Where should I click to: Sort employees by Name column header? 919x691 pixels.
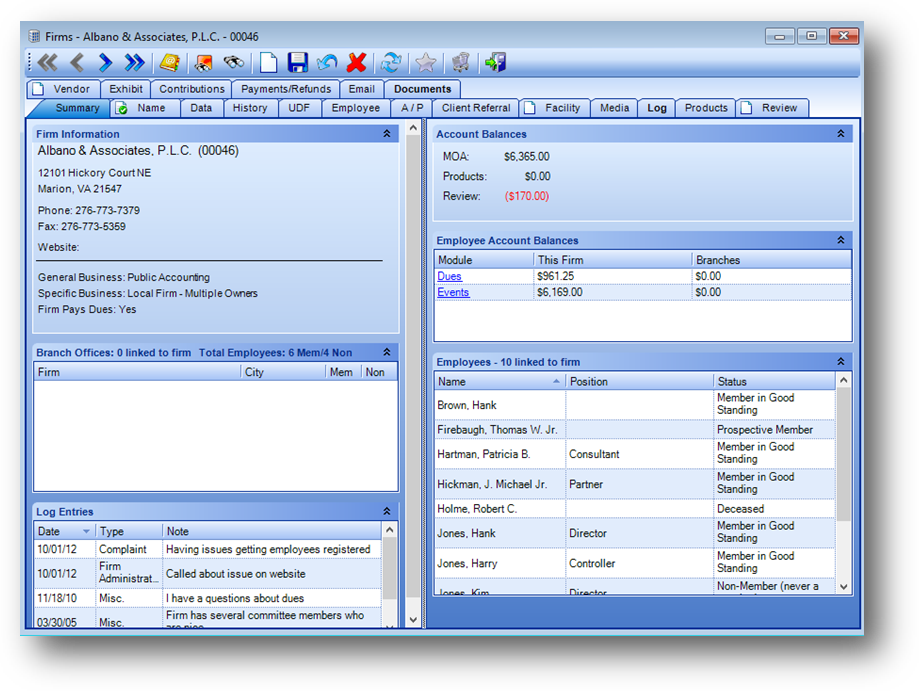point(499,382)
